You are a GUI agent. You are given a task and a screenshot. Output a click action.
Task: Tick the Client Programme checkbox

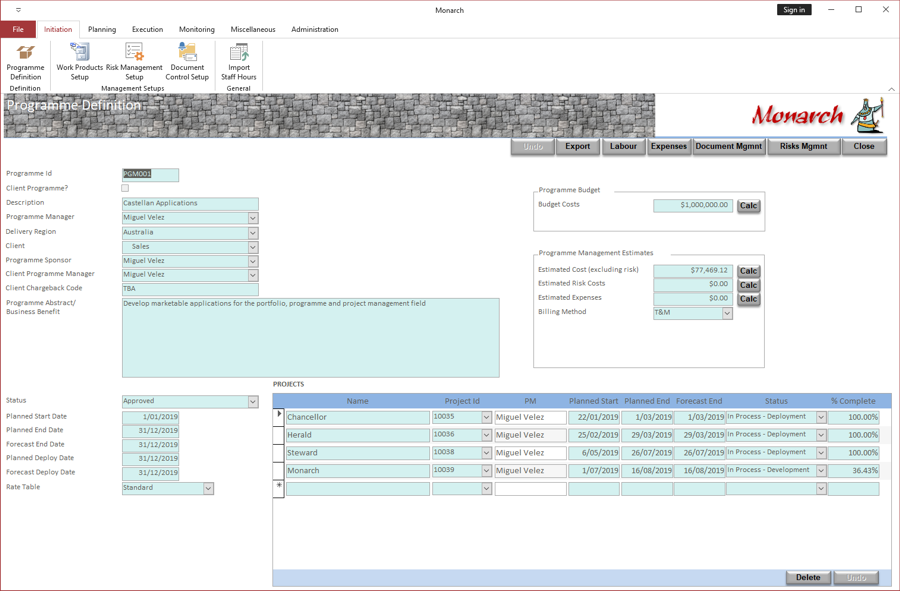click(125, 188)
